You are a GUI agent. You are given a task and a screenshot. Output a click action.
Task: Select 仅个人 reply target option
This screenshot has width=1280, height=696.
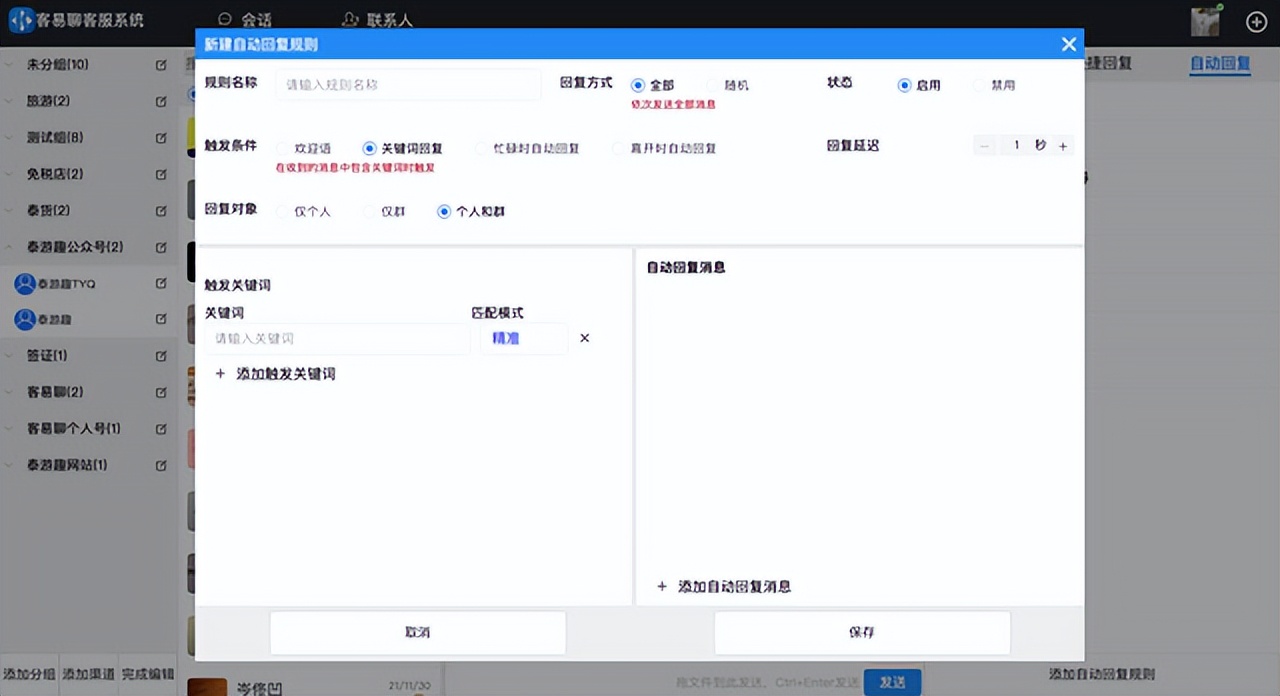283,212
